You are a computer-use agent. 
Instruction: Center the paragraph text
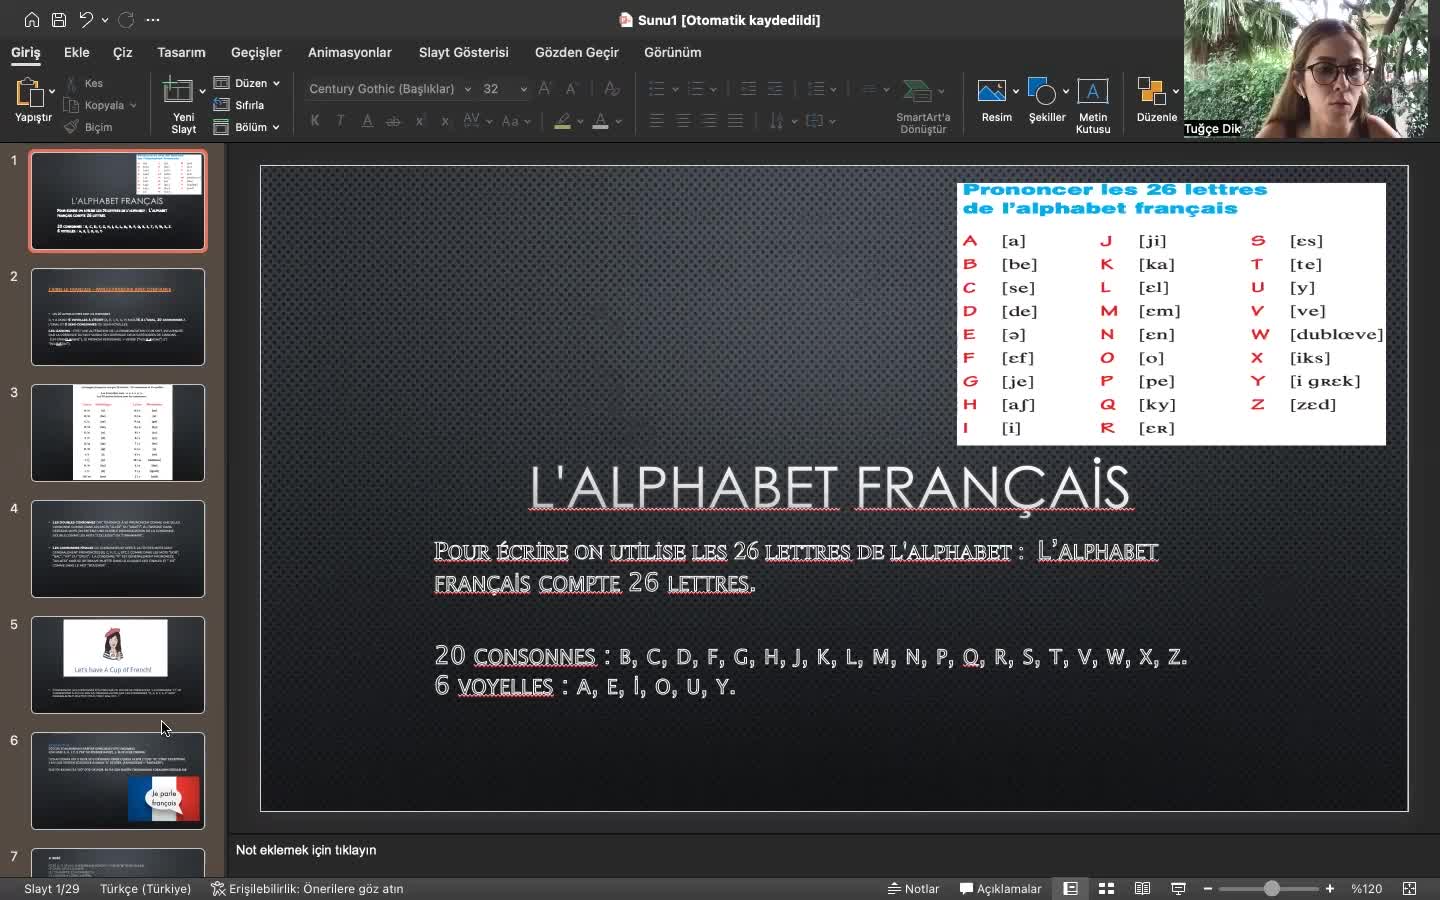[x=683, y=121]
